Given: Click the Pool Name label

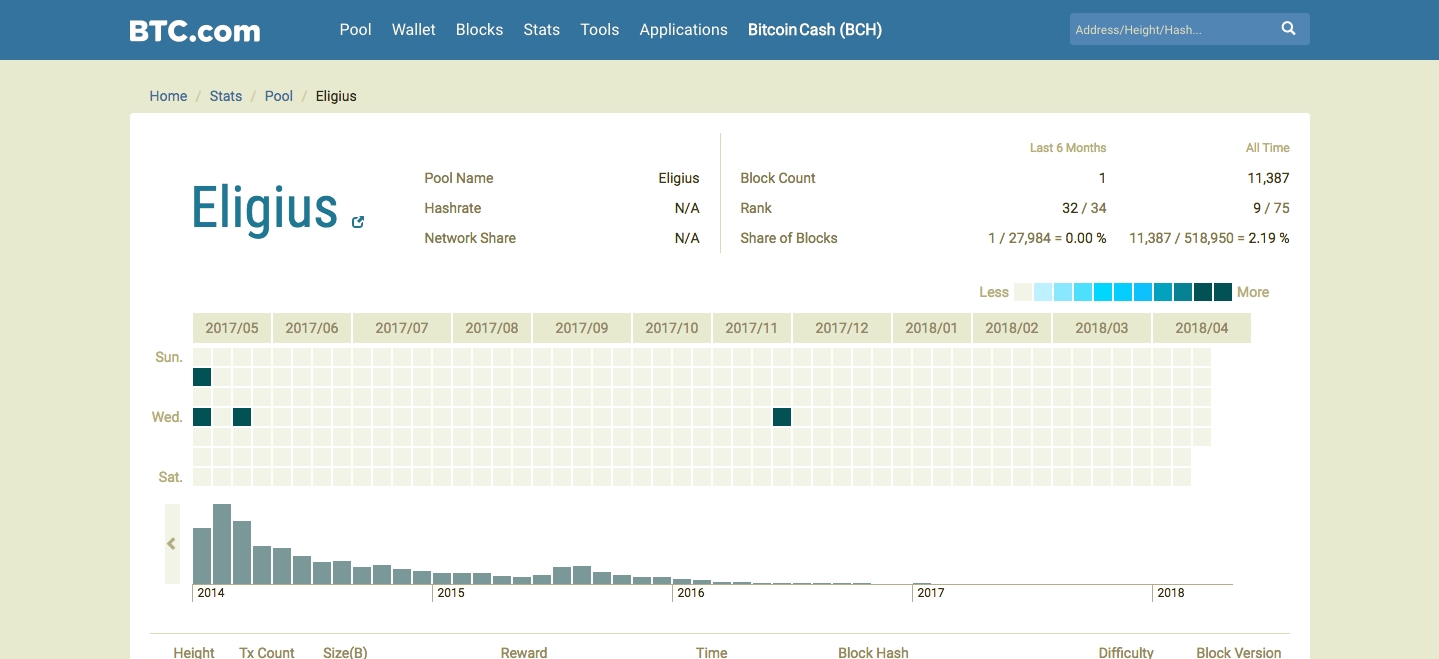Looking at the screenshot, I should 459,178.
